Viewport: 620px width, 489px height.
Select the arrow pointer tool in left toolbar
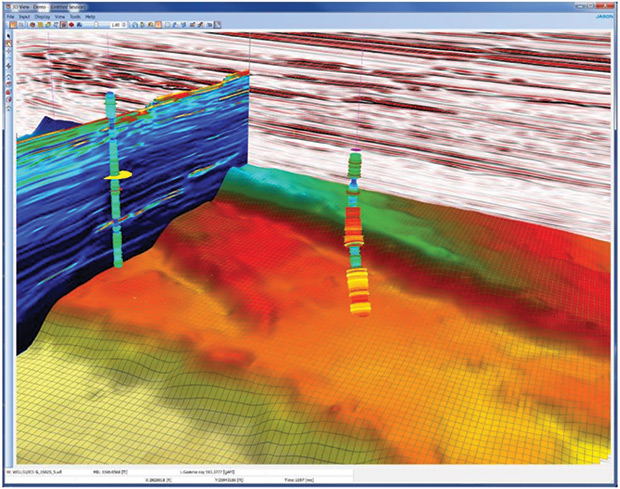[8, 35]
